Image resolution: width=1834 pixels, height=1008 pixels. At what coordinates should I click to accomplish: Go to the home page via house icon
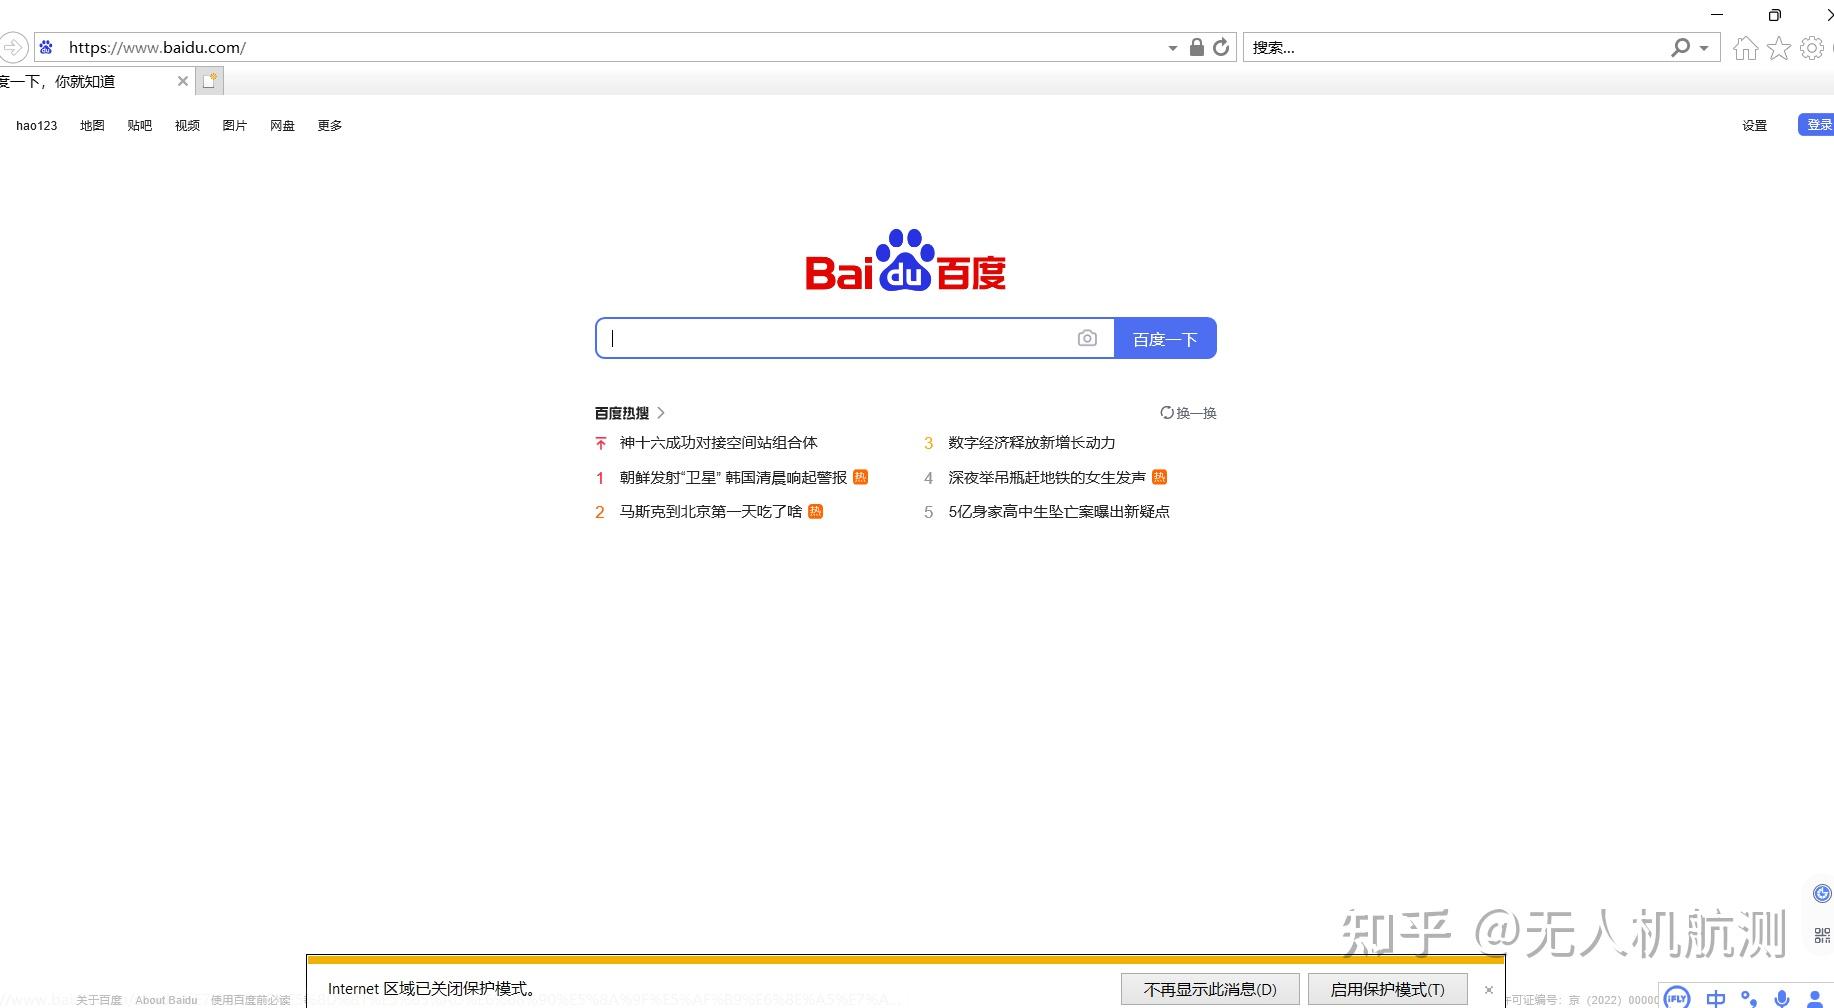click(x=1745, y=48)
